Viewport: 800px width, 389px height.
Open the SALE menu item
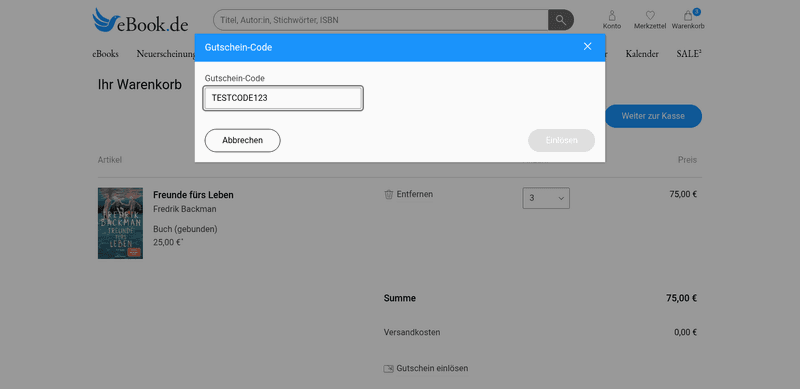[x=689, y=54]
